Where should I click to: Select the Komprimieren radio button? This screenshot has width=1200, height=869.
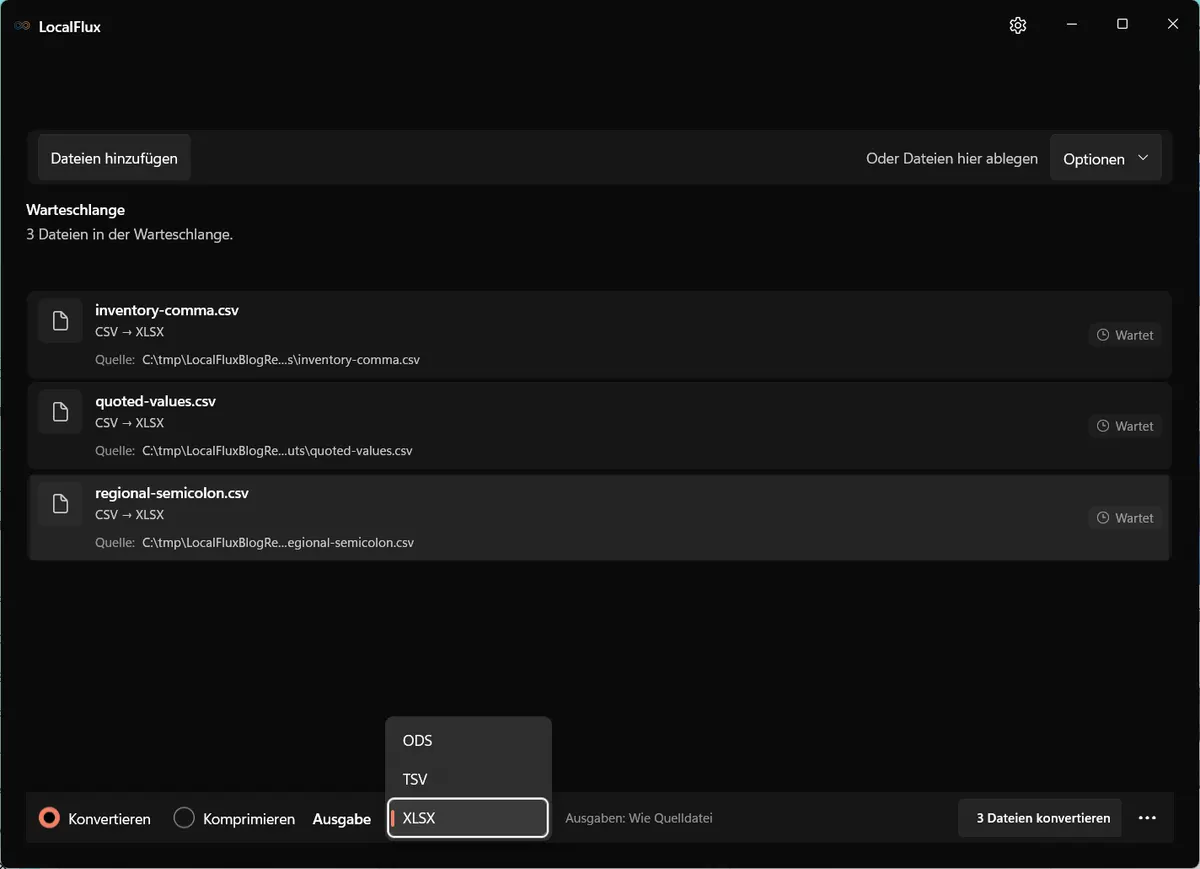pos(184,818)
